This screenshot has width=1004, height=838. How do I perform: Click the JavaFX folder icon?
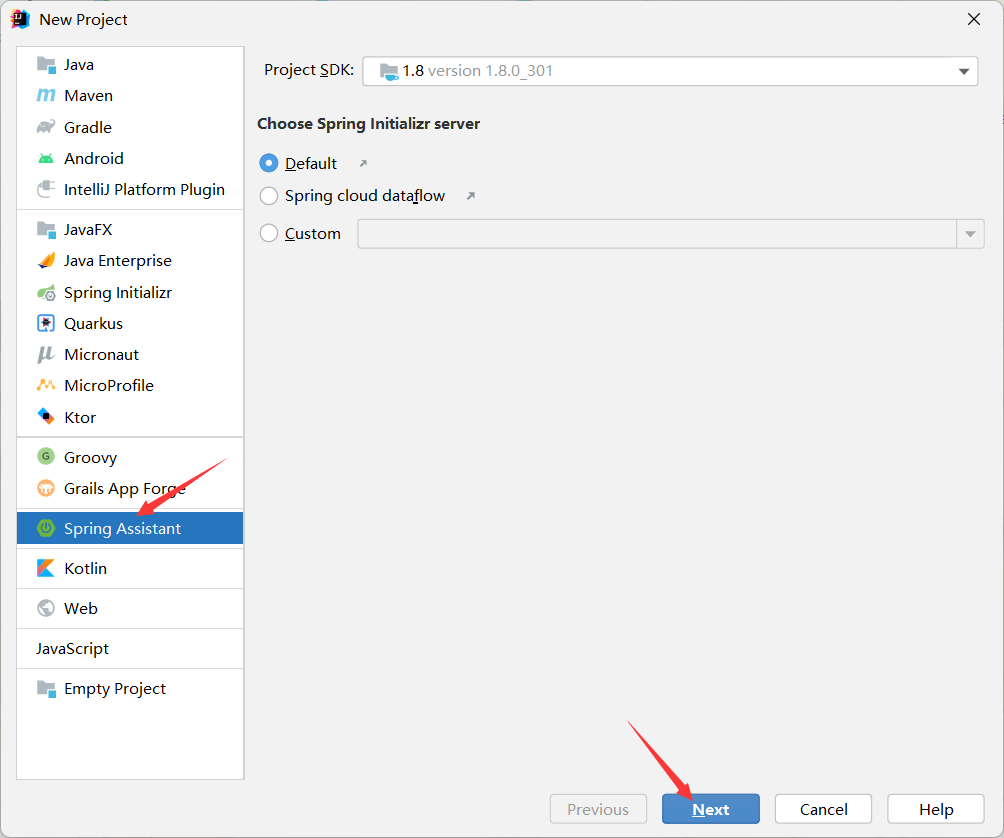pyautogui.click(x=46, y=230)
